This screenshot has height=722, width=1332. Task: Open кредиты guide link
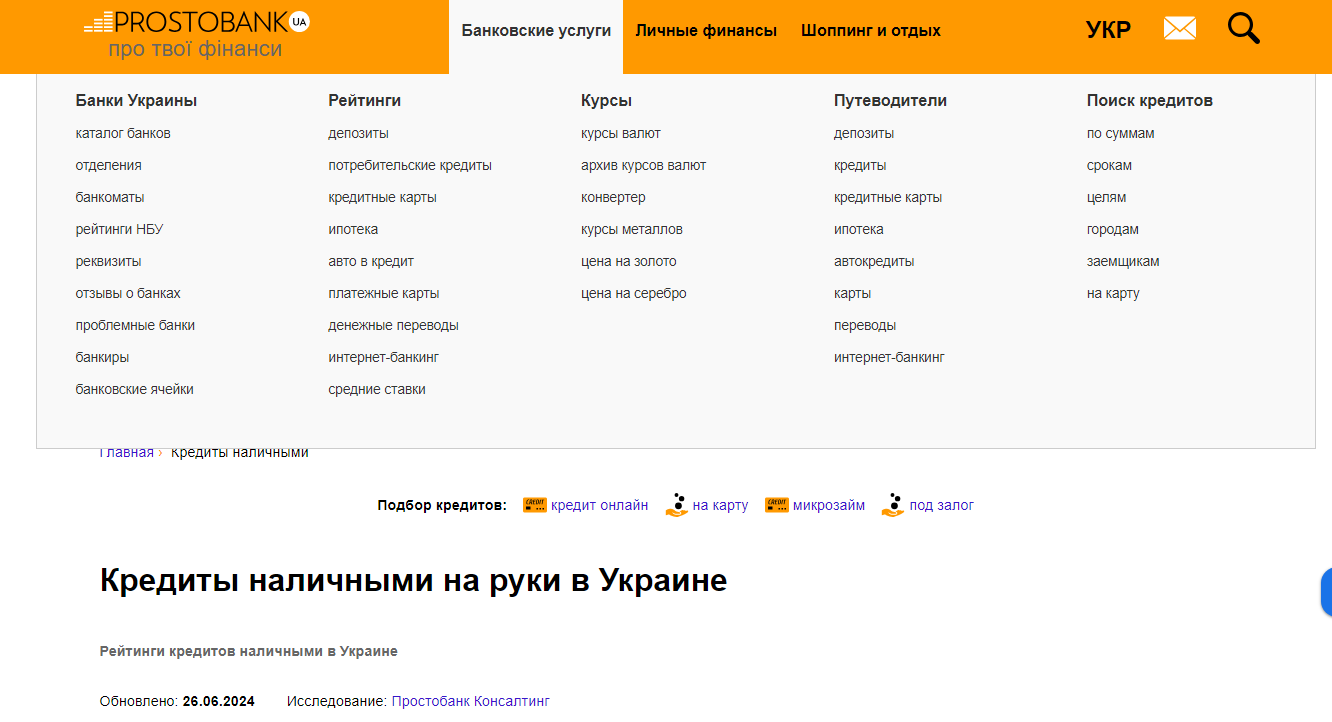(860, 165)
